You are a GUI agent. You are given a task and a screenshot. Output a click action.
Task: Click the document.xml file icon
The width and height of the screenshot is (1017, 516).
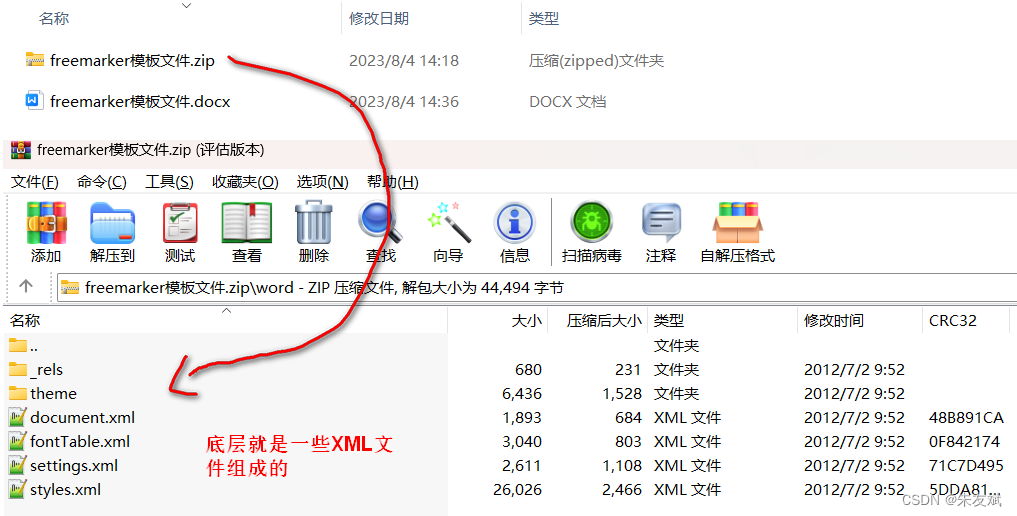(18, 417)
